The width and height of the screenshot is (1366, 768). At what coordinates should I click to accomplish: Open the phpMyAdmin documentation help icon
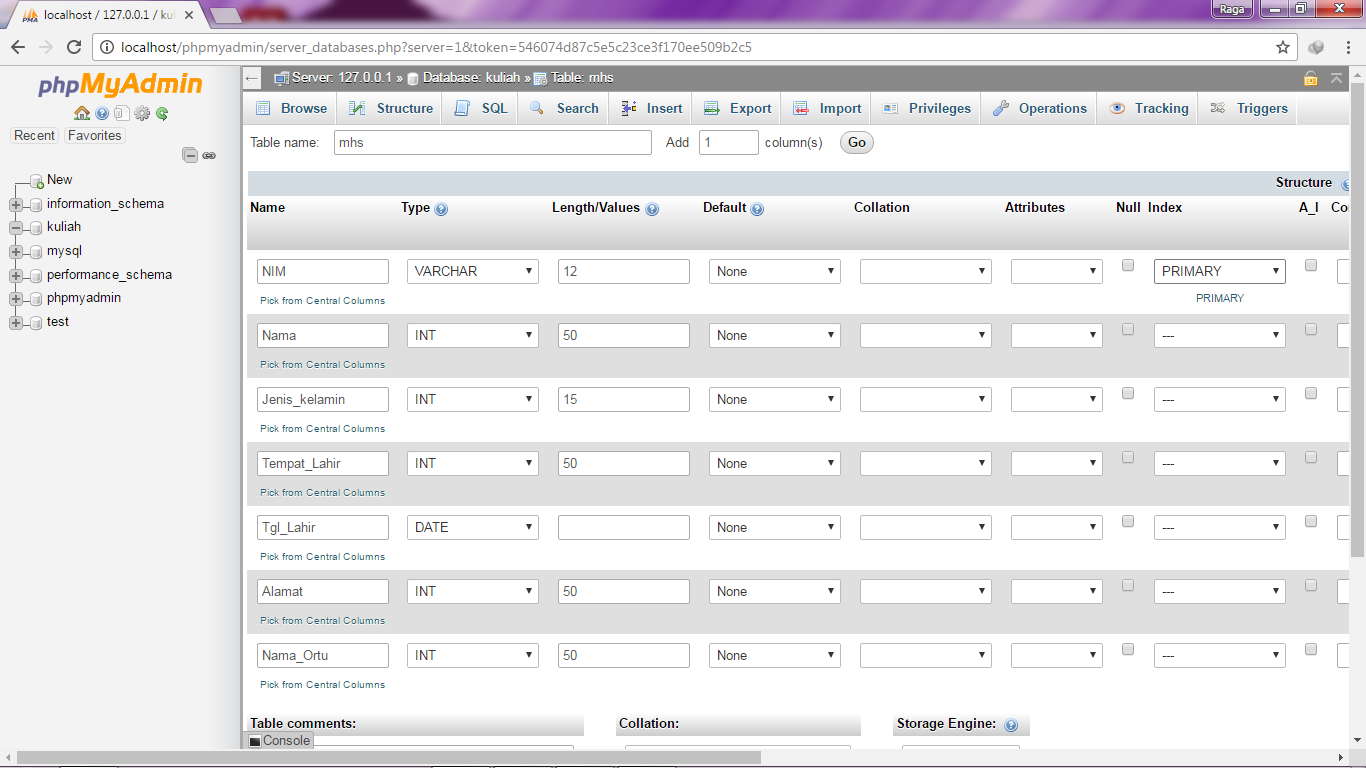[x=102, y=113]
